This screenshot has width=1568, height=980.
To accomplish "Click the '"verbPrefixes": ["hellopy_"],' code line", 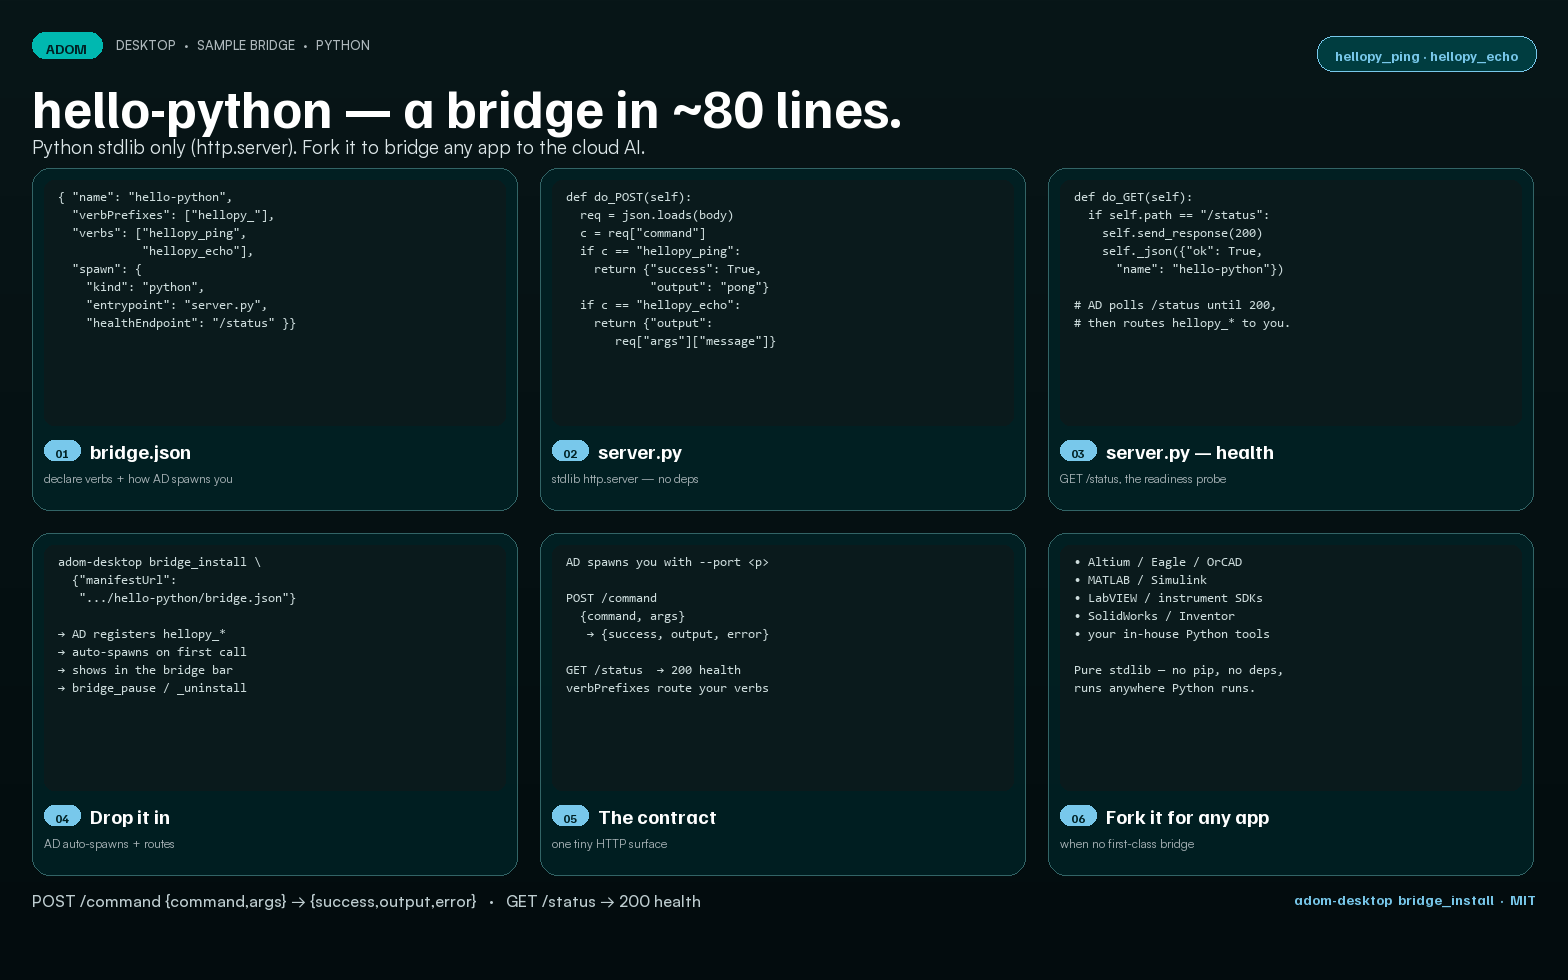I will 173,215.
